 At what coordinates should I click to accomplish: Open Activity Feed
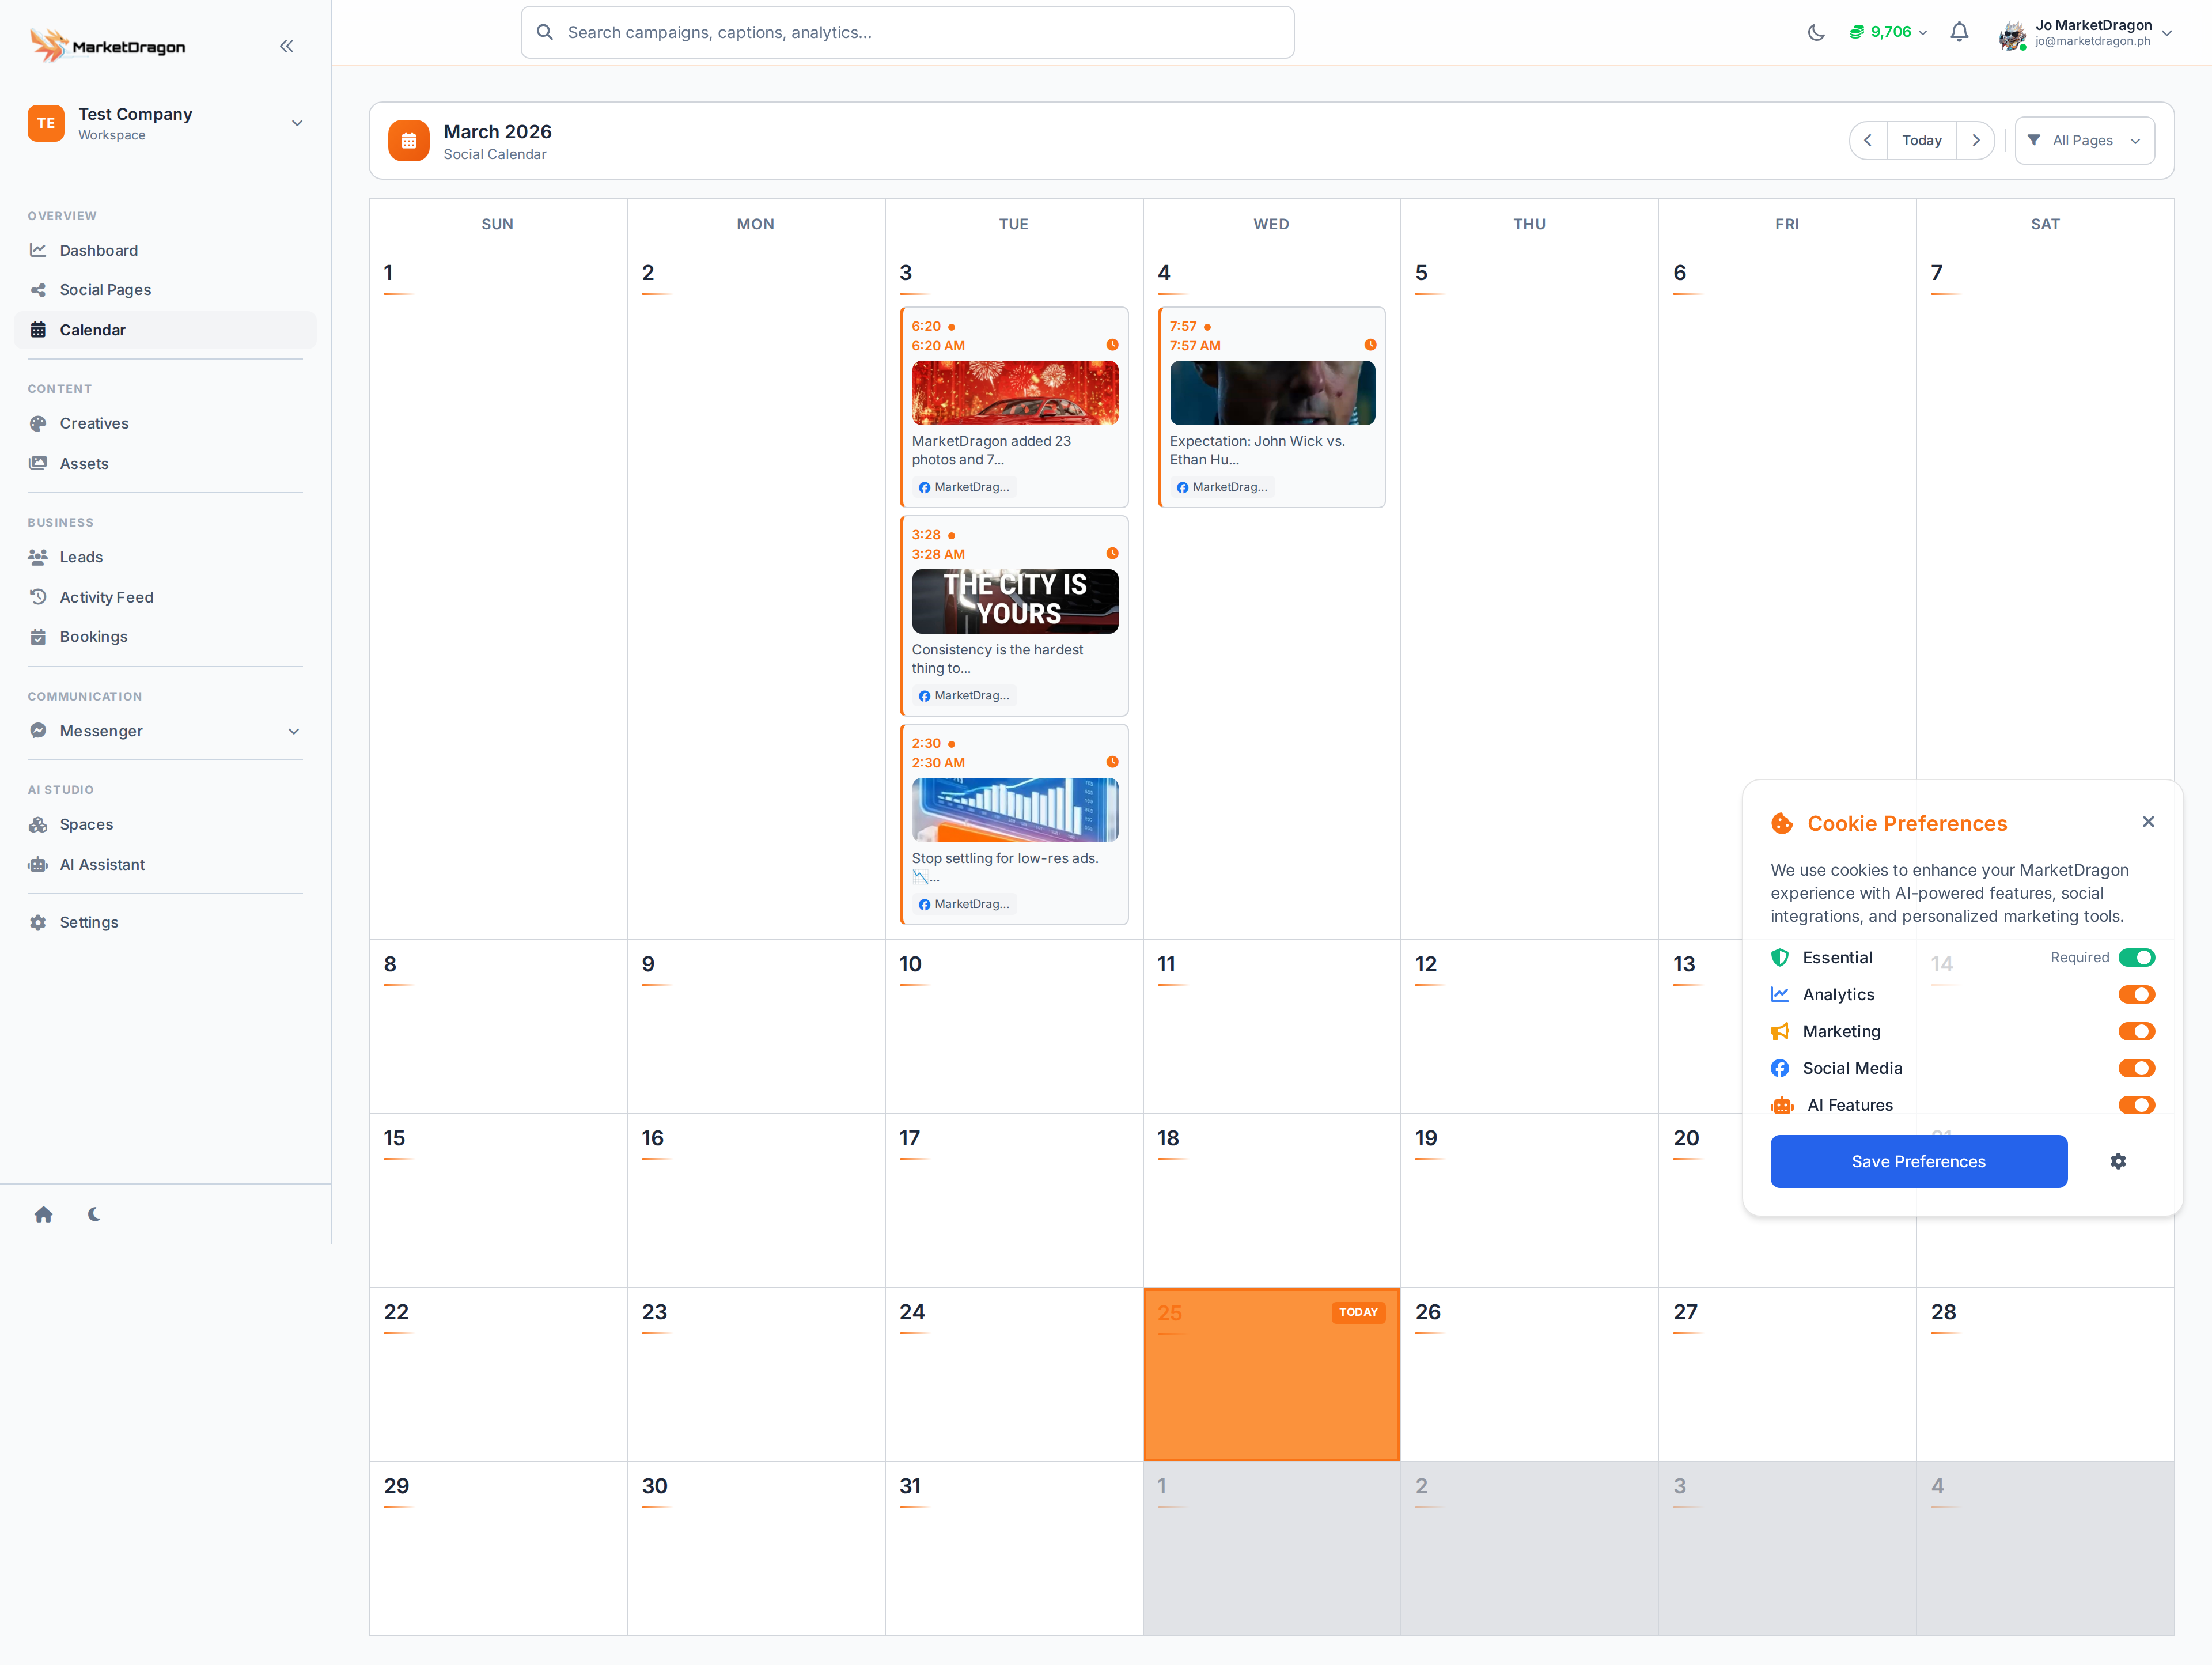pyautogui.click(x=165, y=597)
